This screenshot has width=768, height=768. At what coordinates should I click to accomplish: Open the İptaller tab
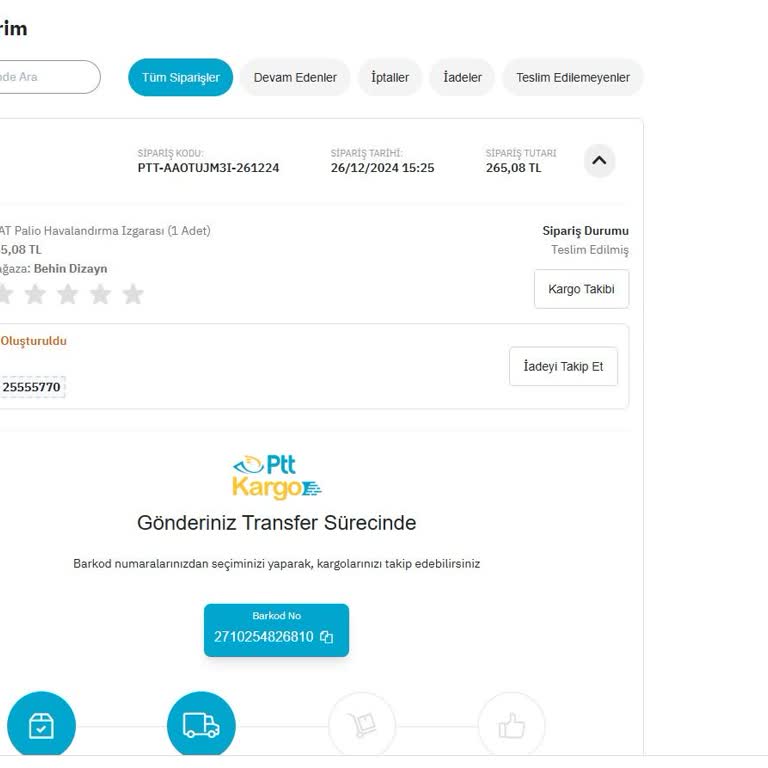click(390, 77)
